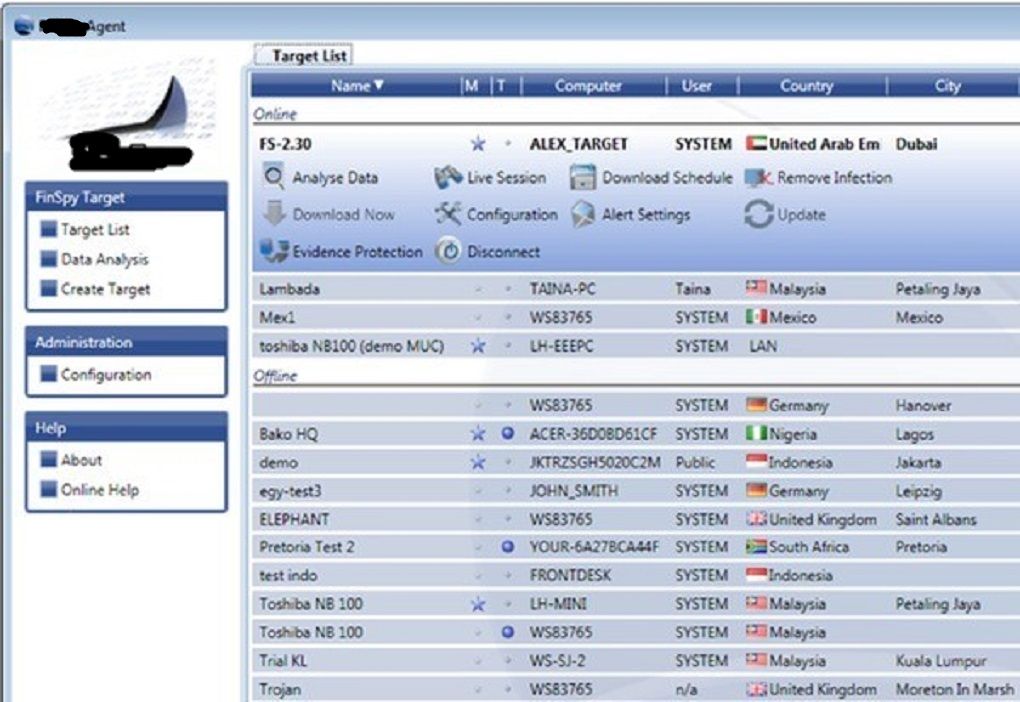
Task: Click the Evidence Protection button label
Action: [357, 252]
